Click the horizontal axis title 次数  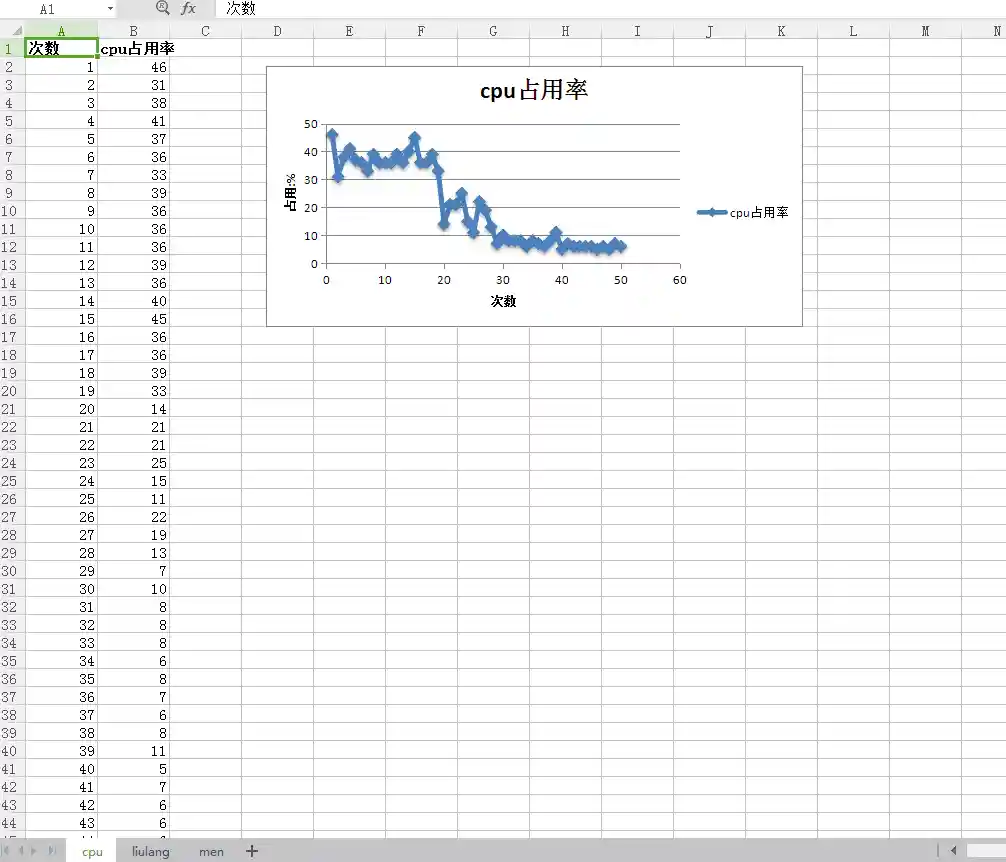pyautogui.click(x=503, y=301)
